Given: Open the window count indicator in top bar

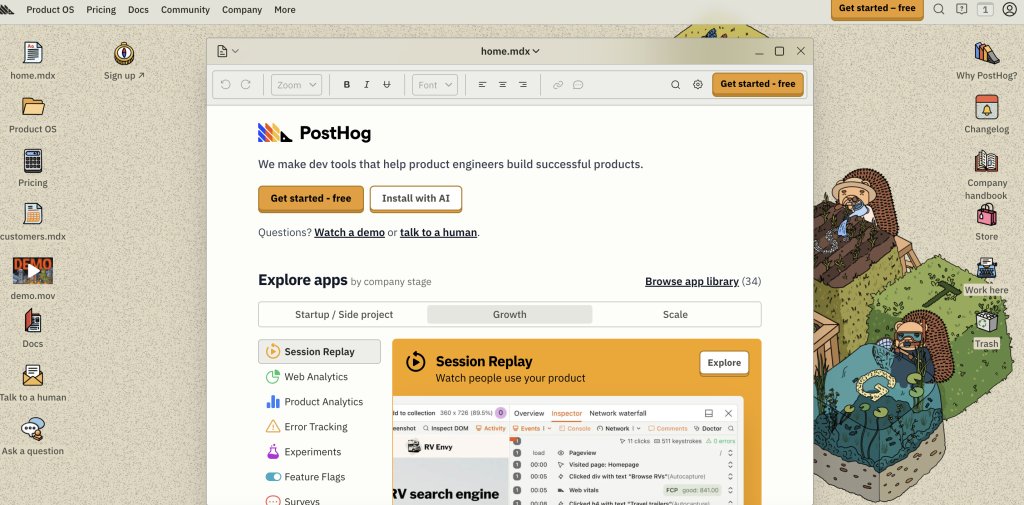Looking at the screenshot, I should tap(985, 9).
